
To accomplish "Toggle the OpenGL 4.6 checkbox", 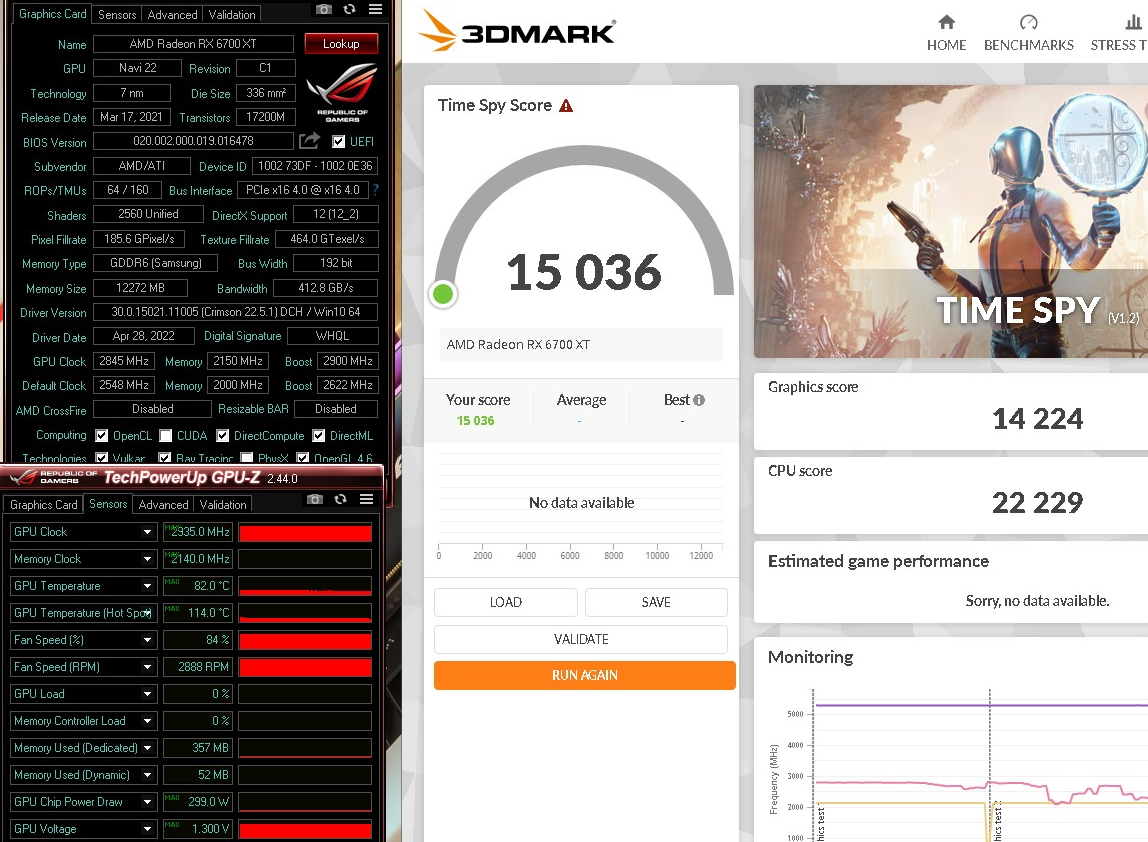I will pyautogui.click(x=302, y=458).
